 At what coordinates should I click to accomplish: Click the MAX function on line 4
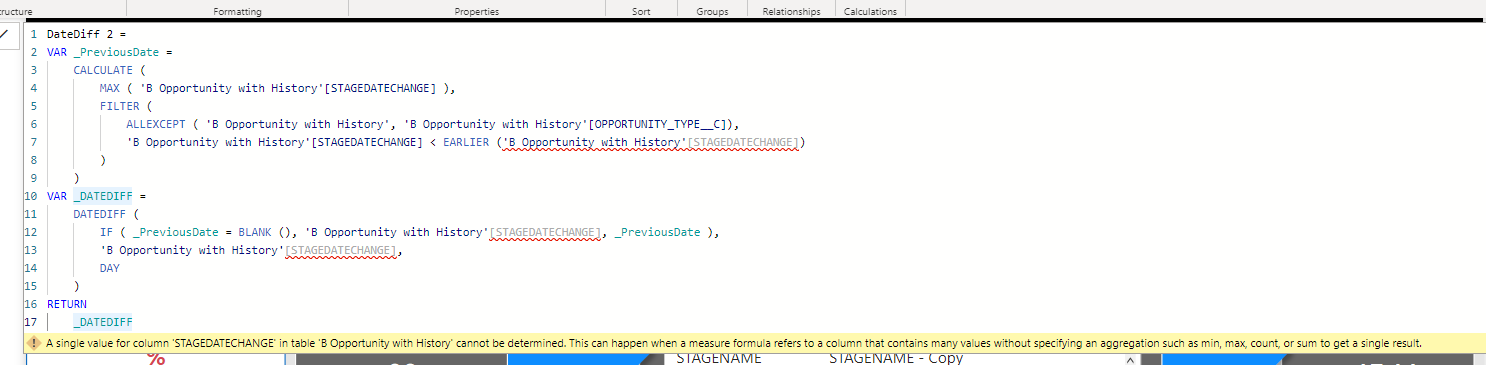109,88
